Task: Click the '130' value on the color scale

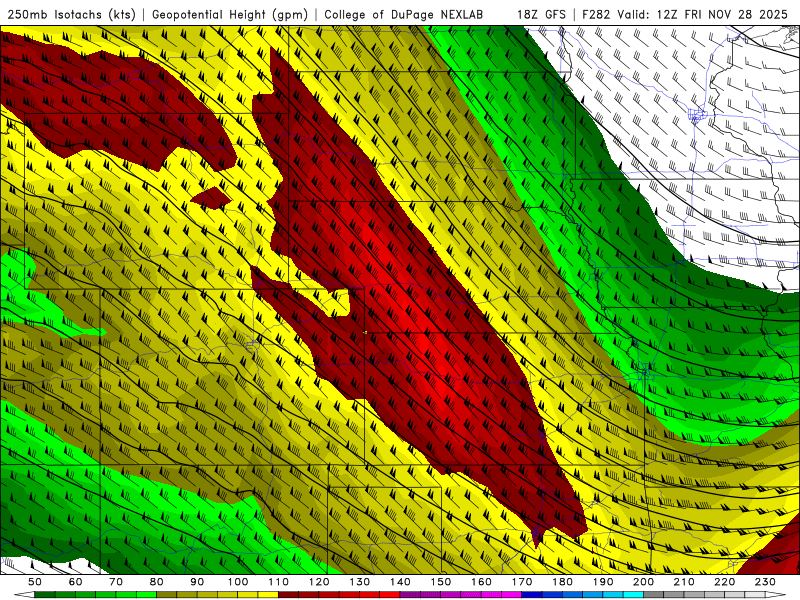Action: pos(360,582)
